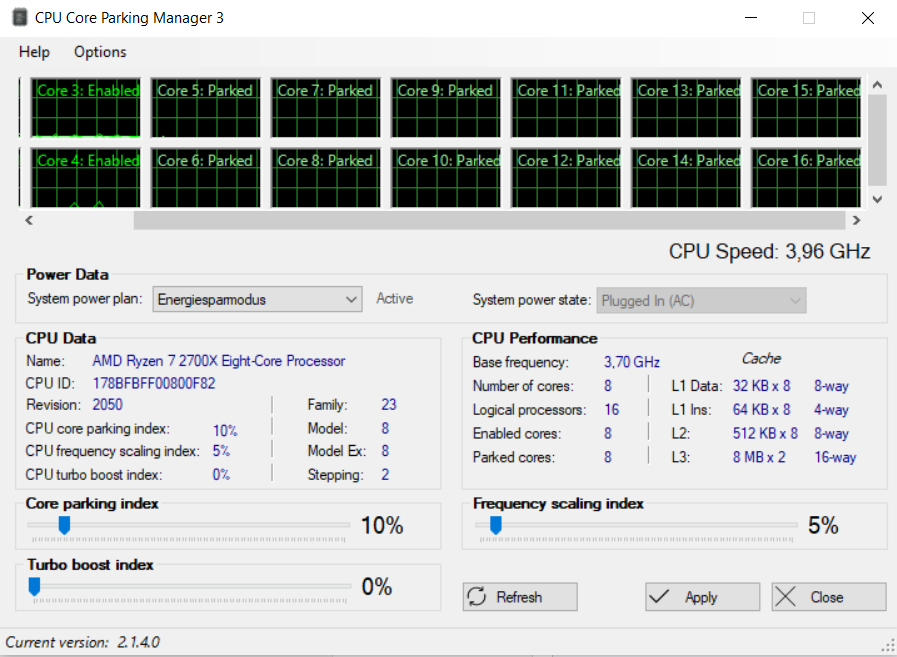The width and height of the screenshot is (897, 657).
Task: Select the Core 7 Parked graph
Action: pyautogui.click(x=326, y=108)
